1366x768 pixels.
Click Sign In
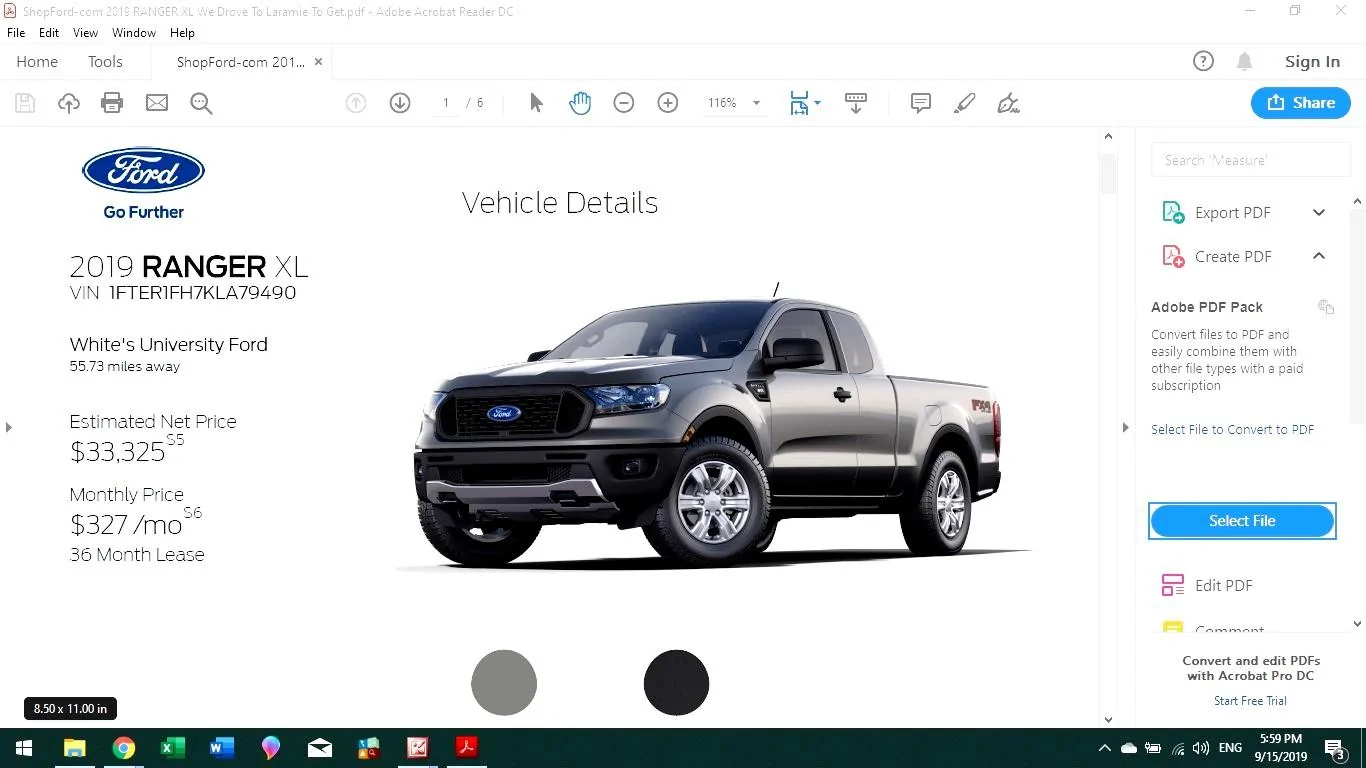[x=1312, y=61]
